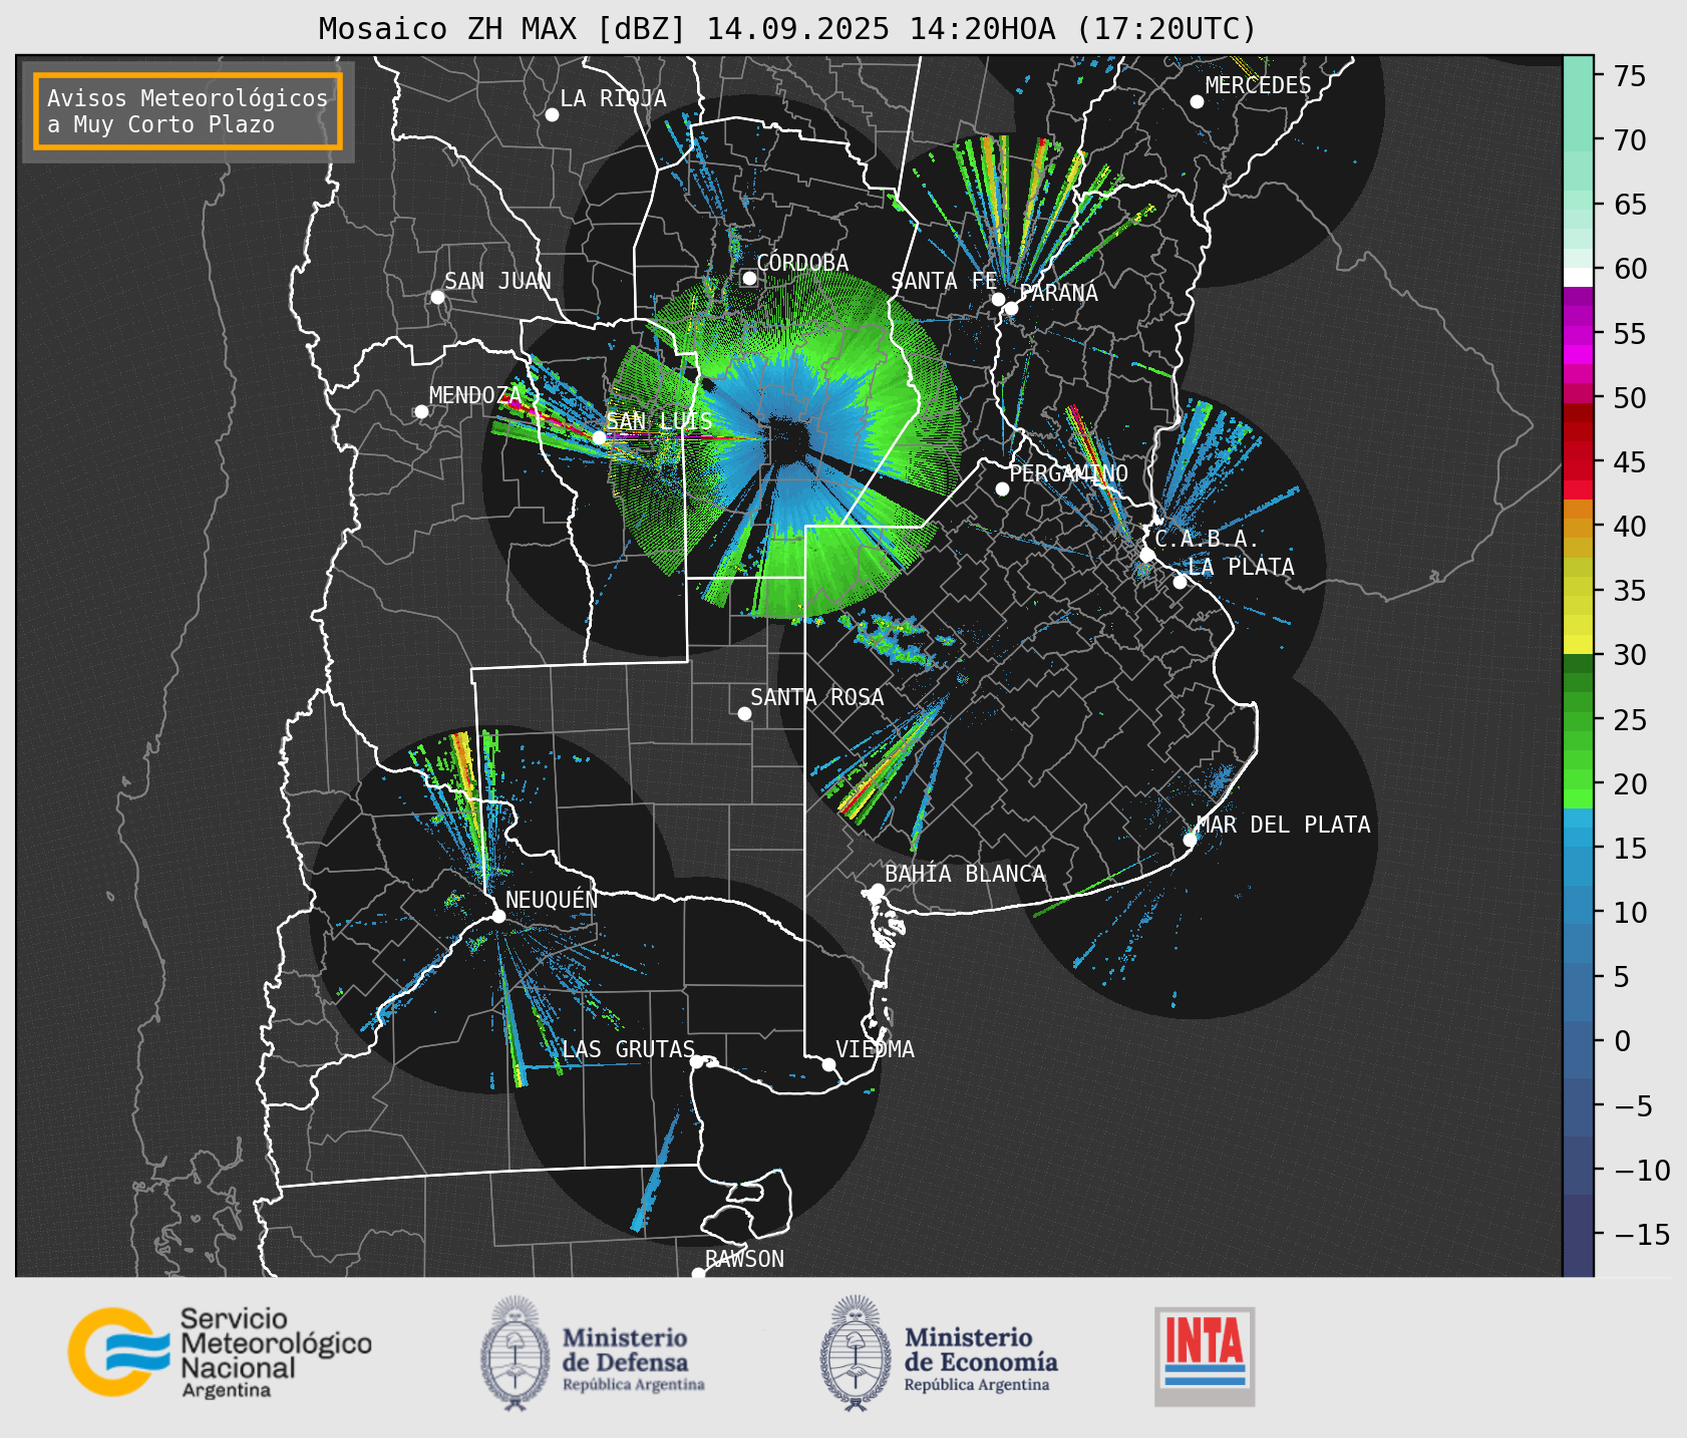Click the Neuquén city marker dot
Screen dimensions: 1687x1438
coord(498,916)
